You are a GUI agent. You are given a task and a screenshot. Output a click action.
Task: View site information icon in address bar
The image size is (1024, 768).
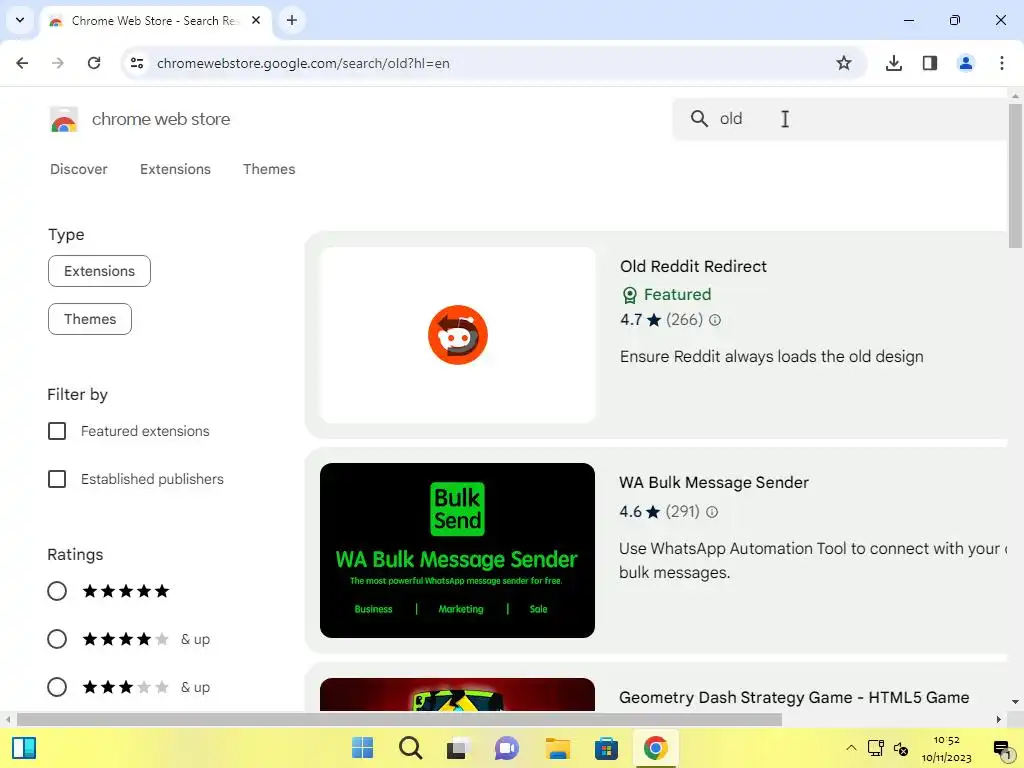point(137,63)
